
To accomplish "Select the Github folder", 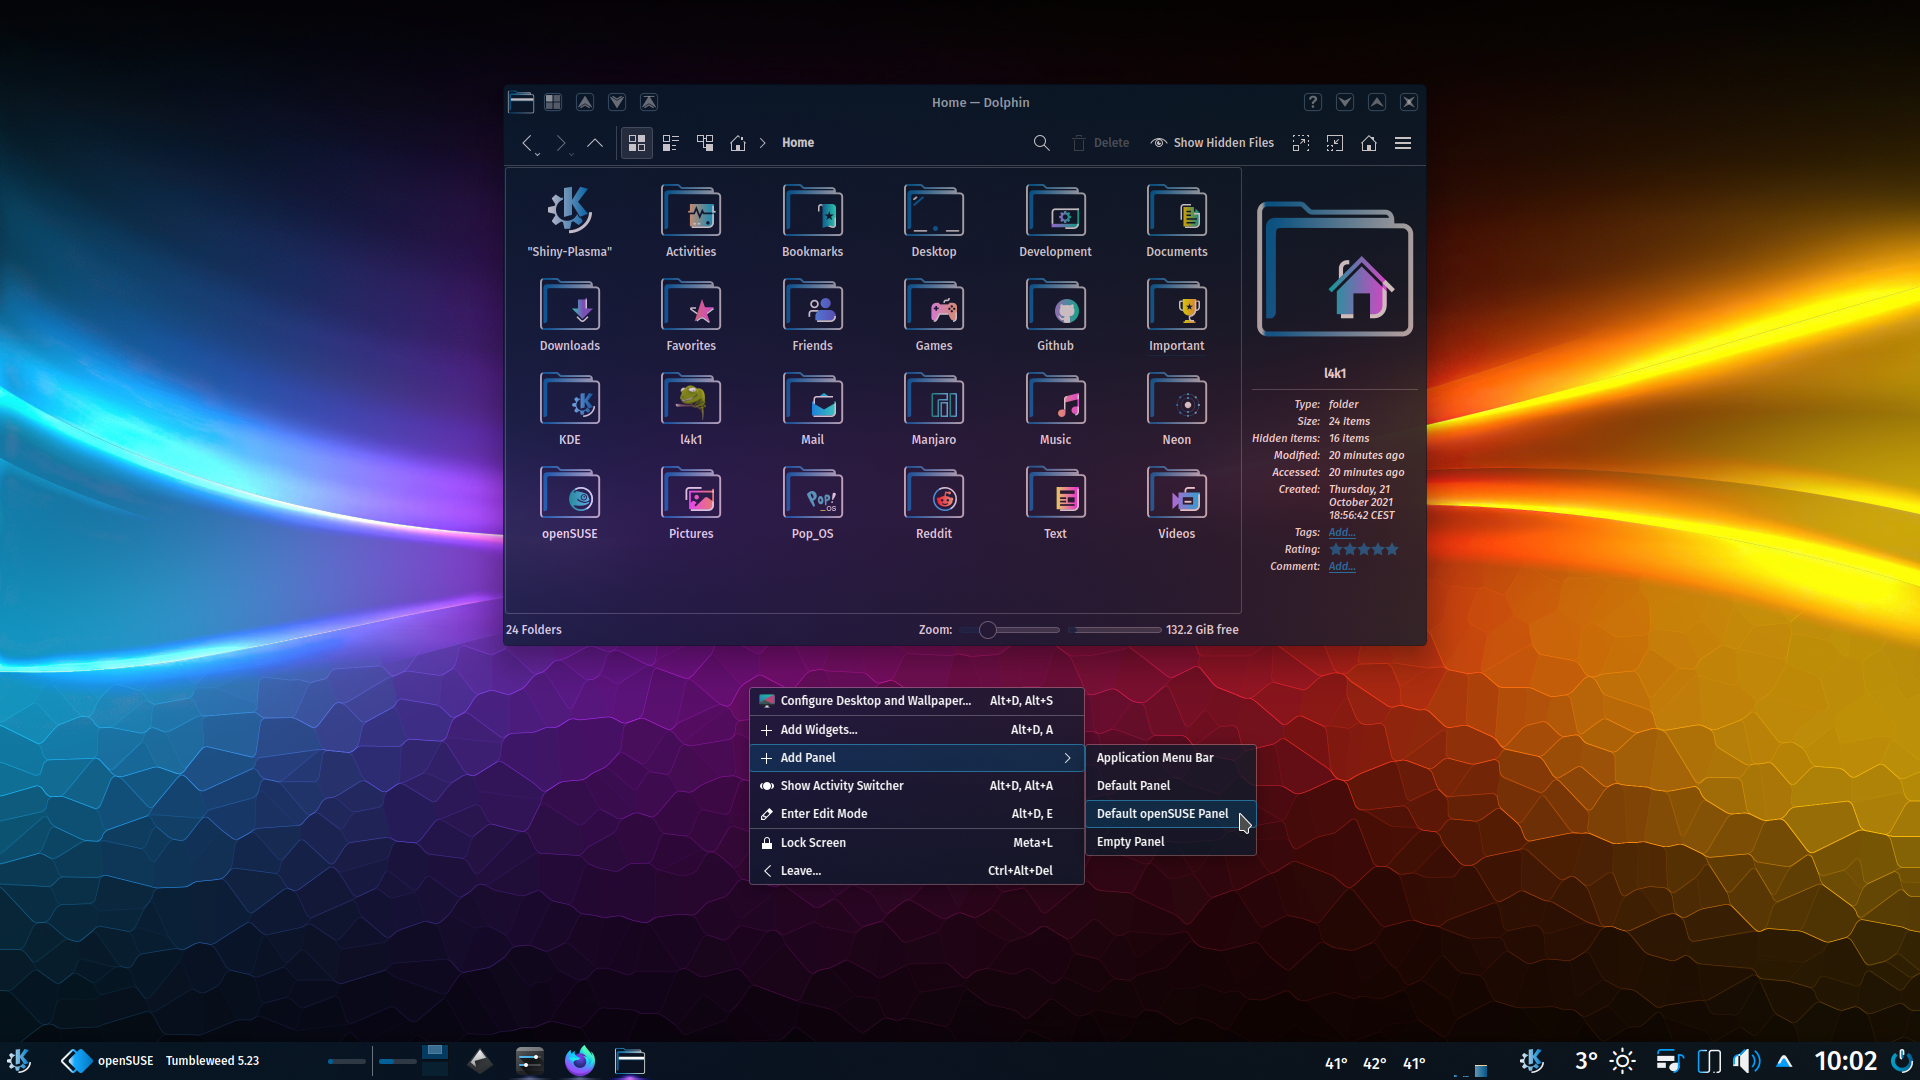I will click(x=1055, y=315).
